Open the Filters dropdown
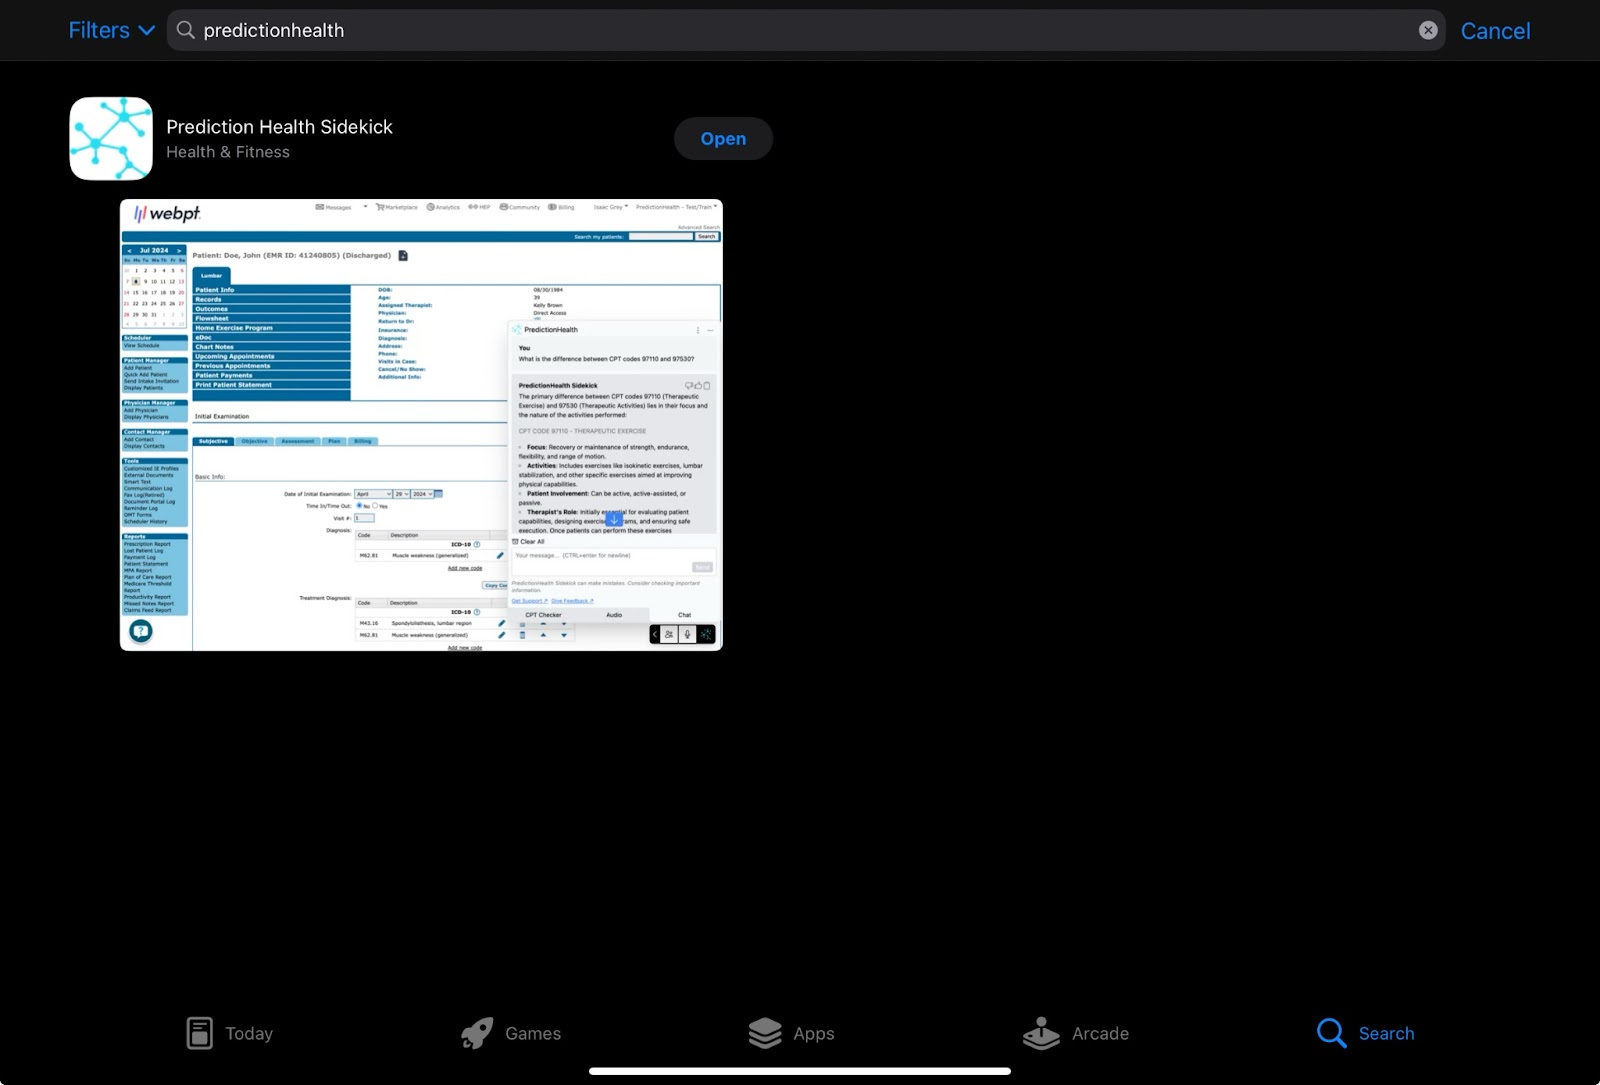The width and height of the screenshot is (1600, 1085). [x=111, y=30]
